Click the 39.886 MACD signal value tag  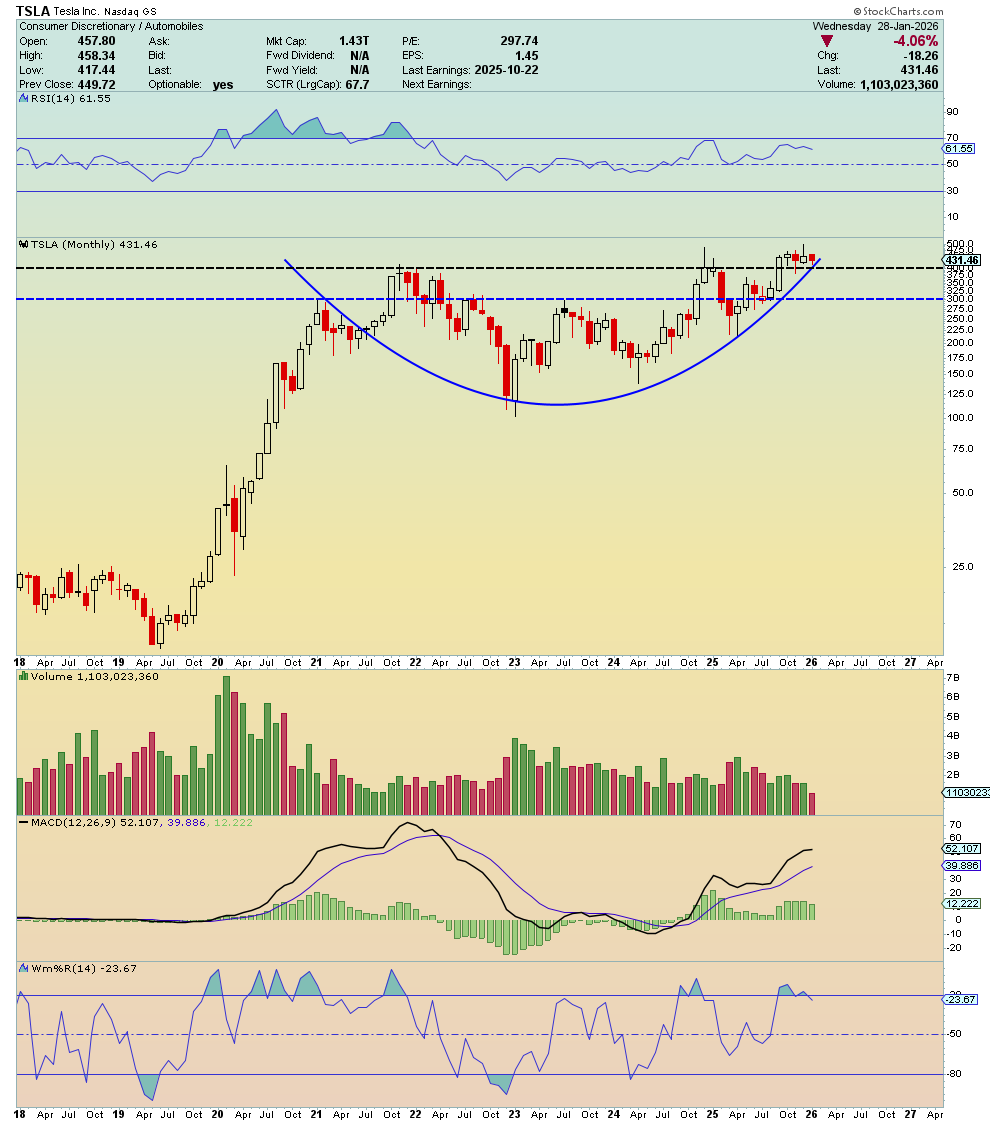pos(960,866)
